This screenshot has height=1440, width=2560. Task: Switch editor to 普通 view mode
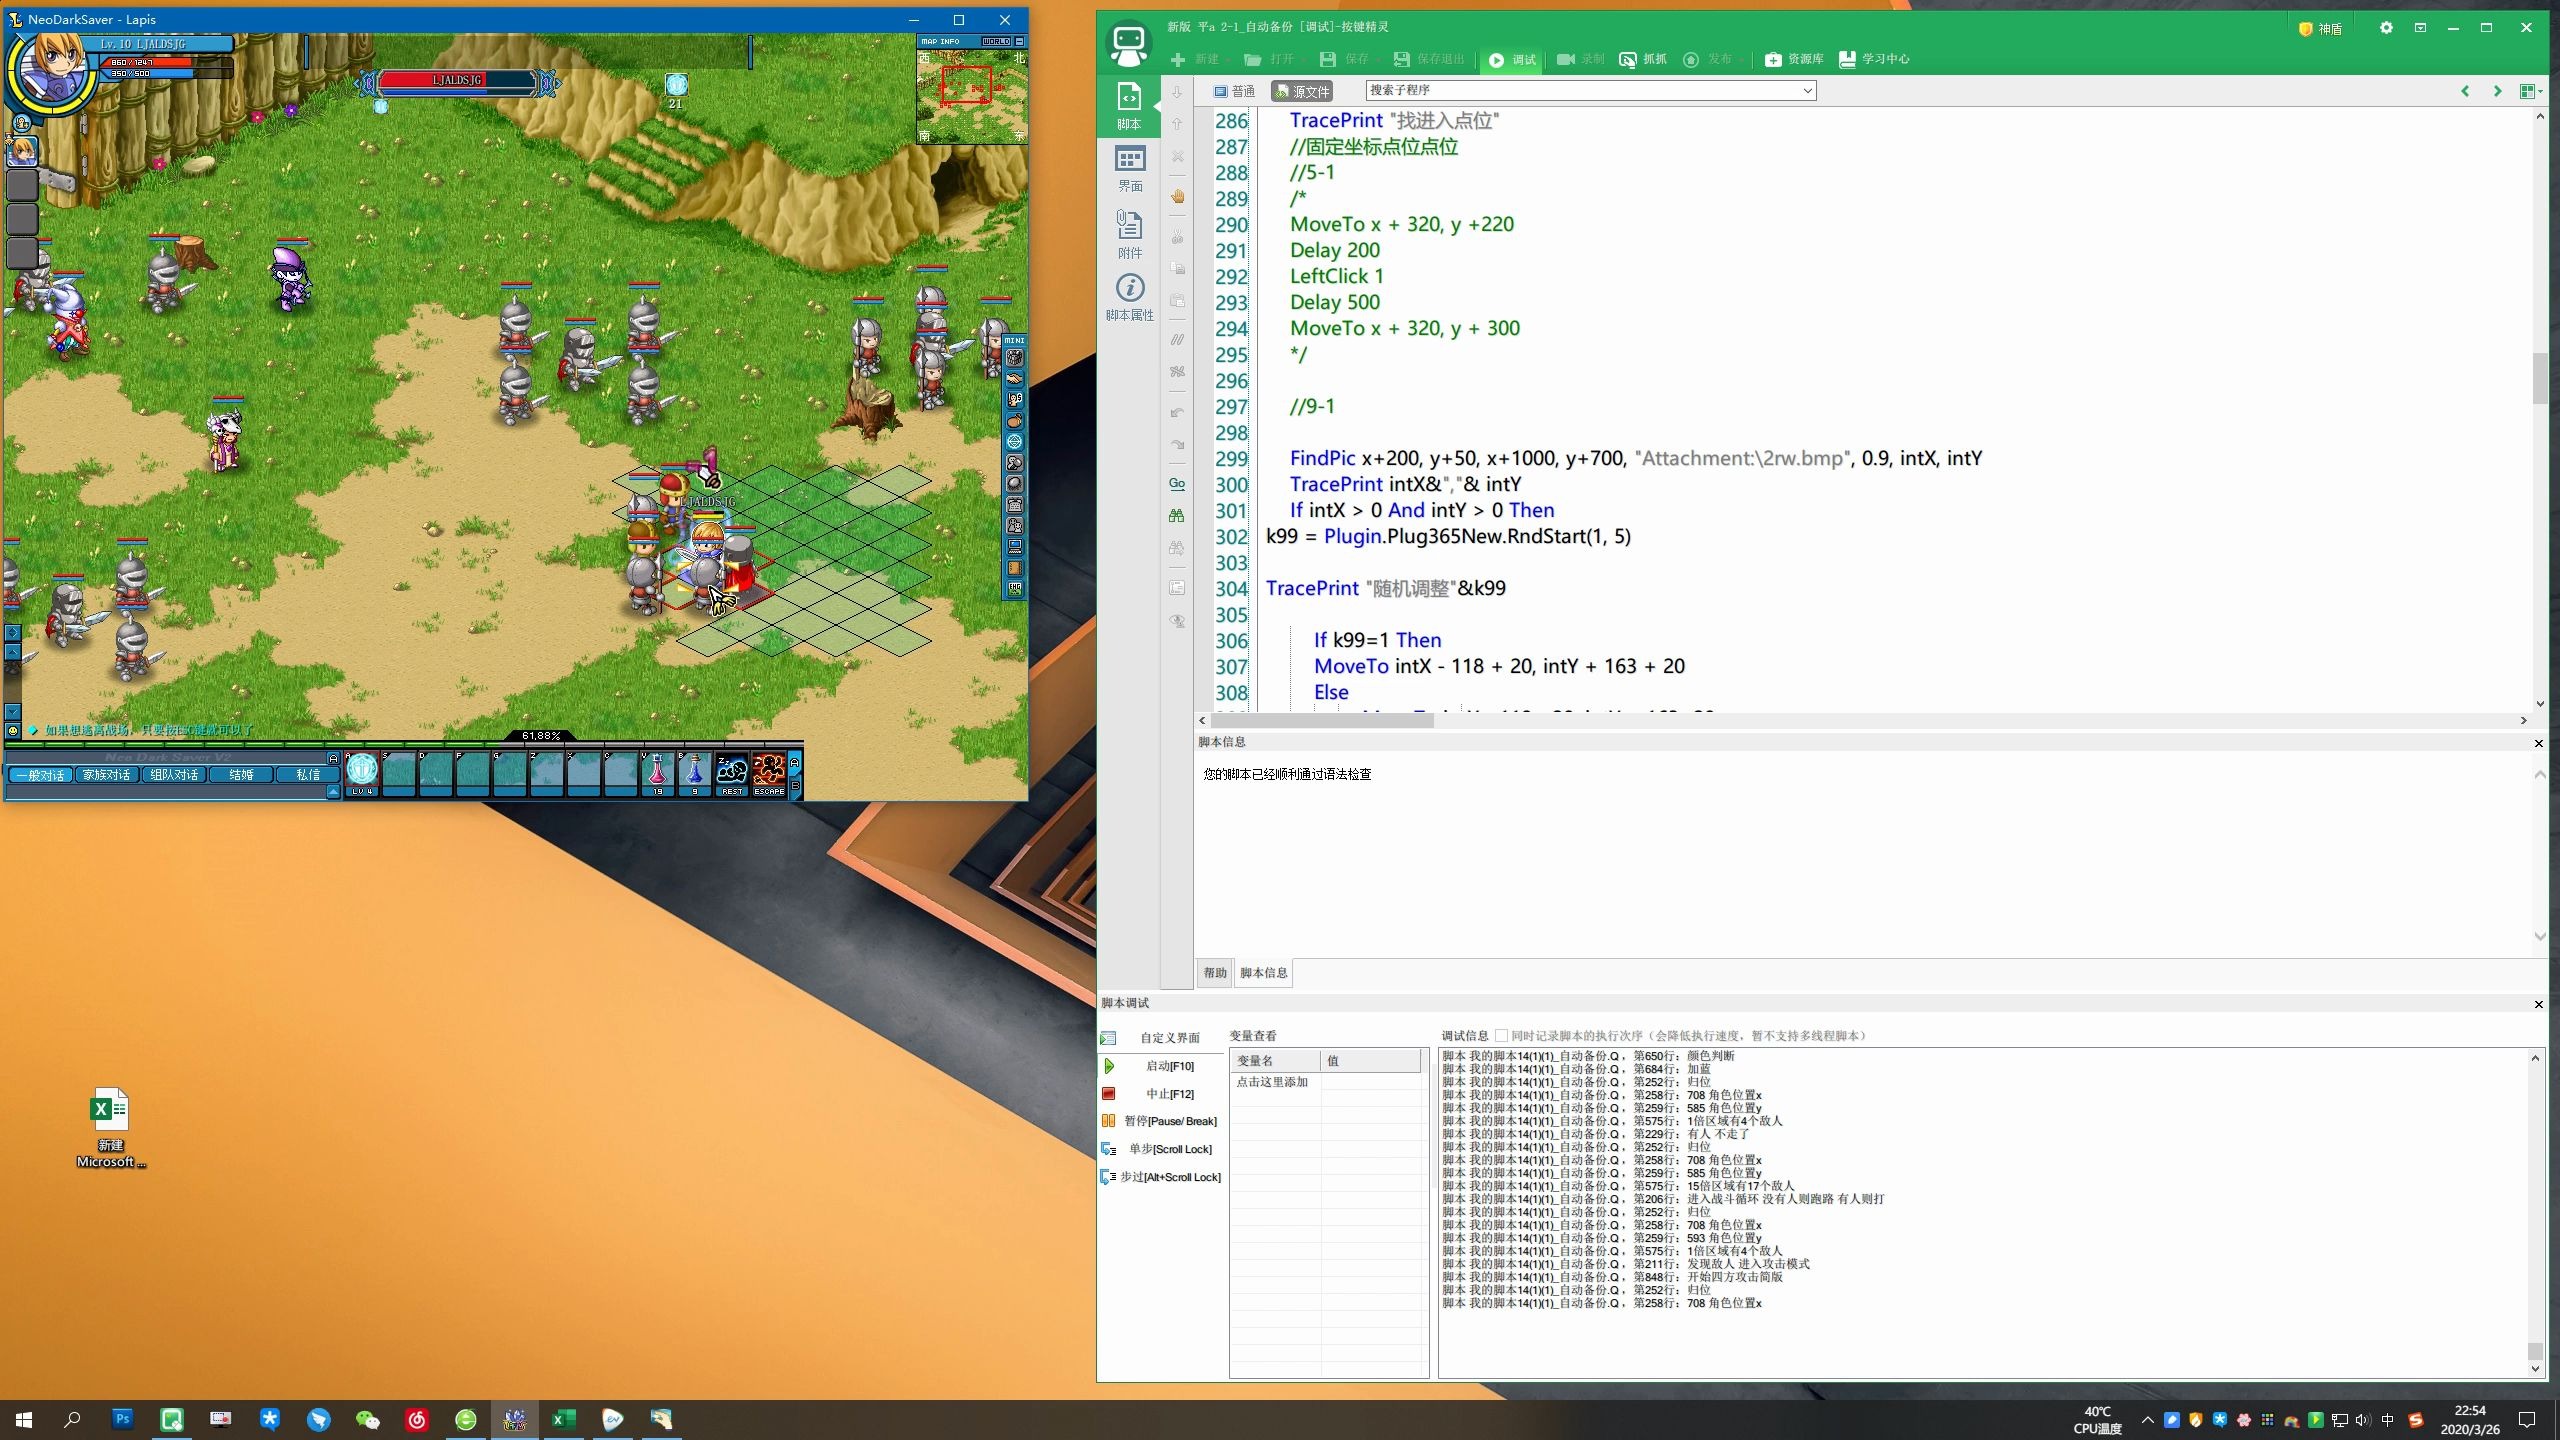tap(1234, 91)
